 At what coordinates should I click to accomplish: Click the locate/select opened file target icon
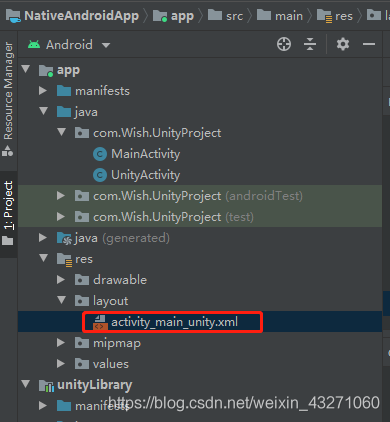[284, 44]
